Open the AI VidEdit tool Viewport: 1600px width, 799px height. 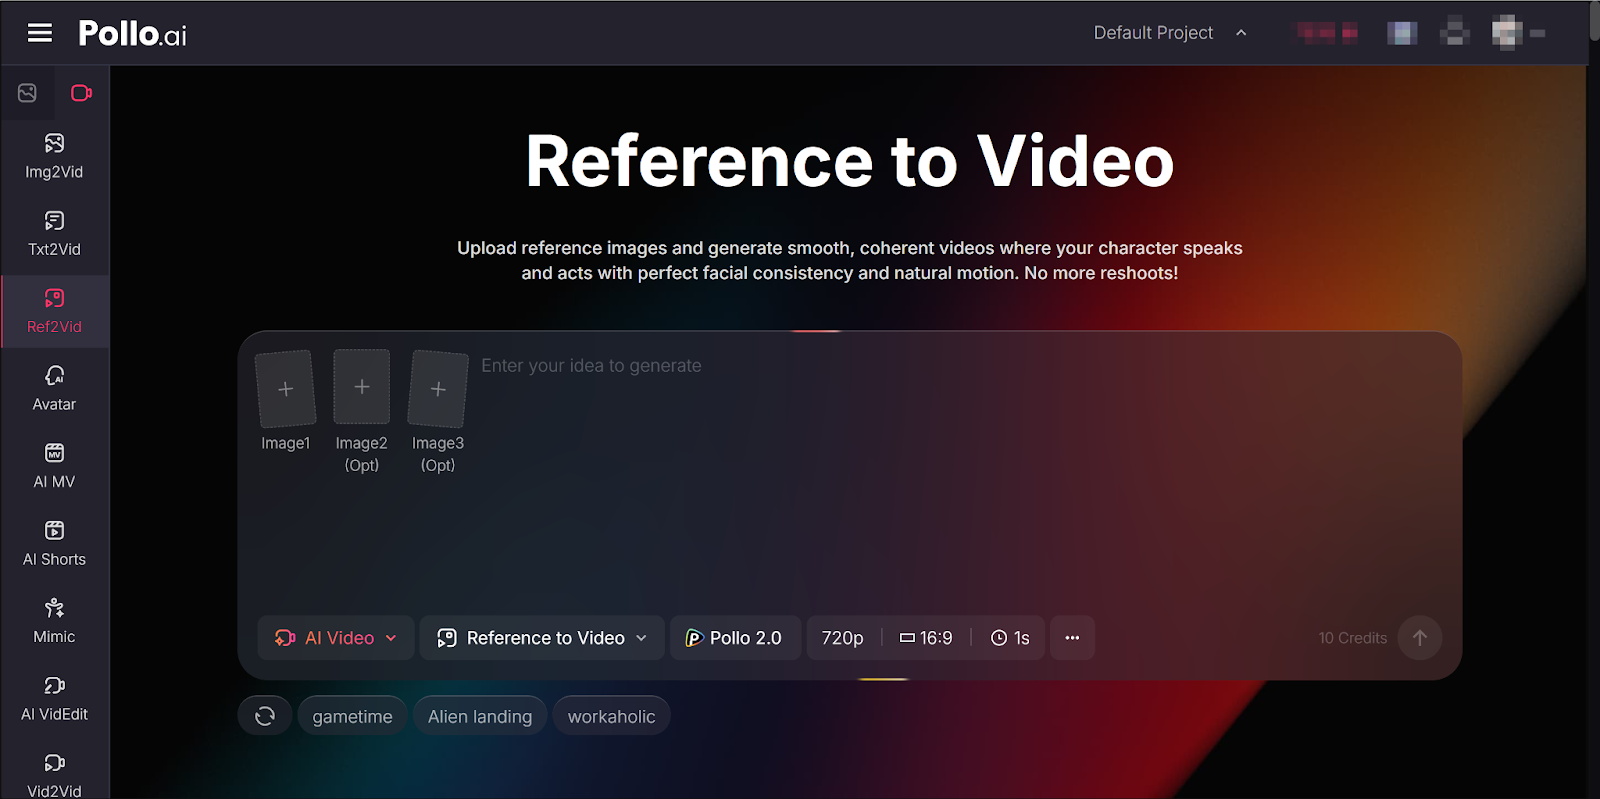54,698
